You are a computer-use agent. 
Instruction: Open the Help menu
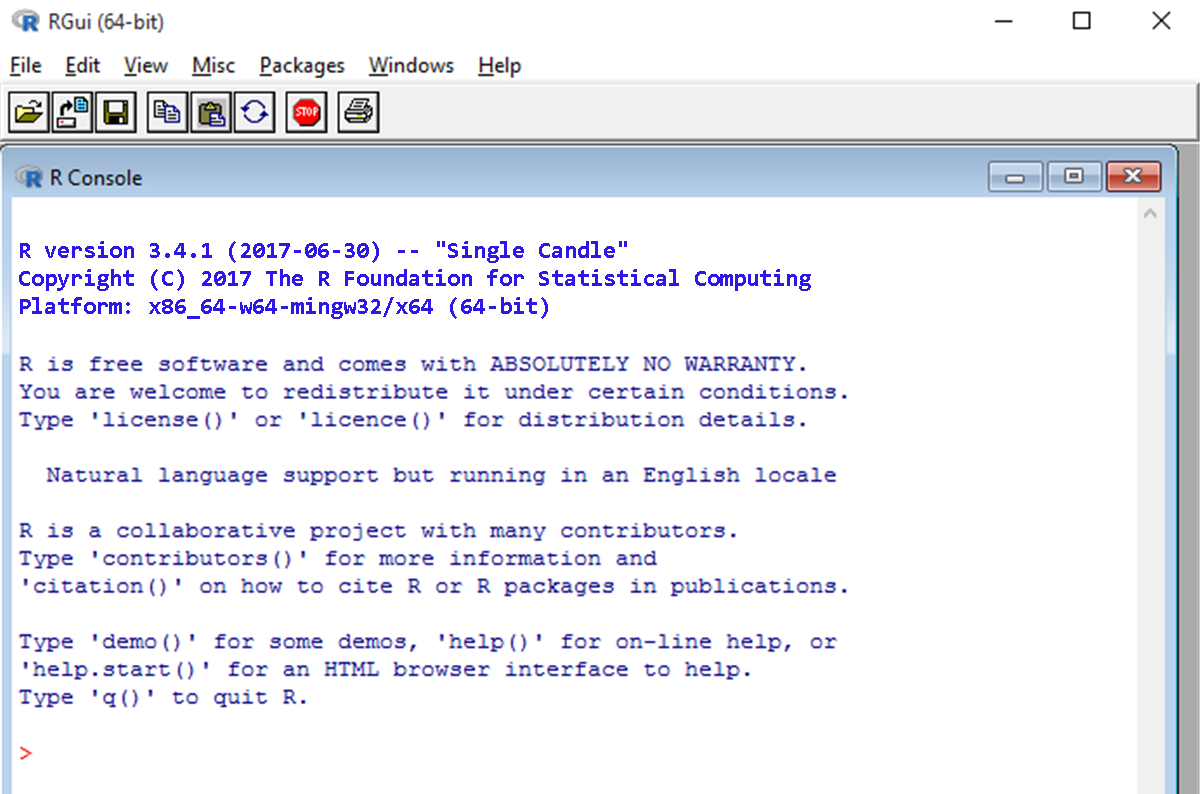499,66
